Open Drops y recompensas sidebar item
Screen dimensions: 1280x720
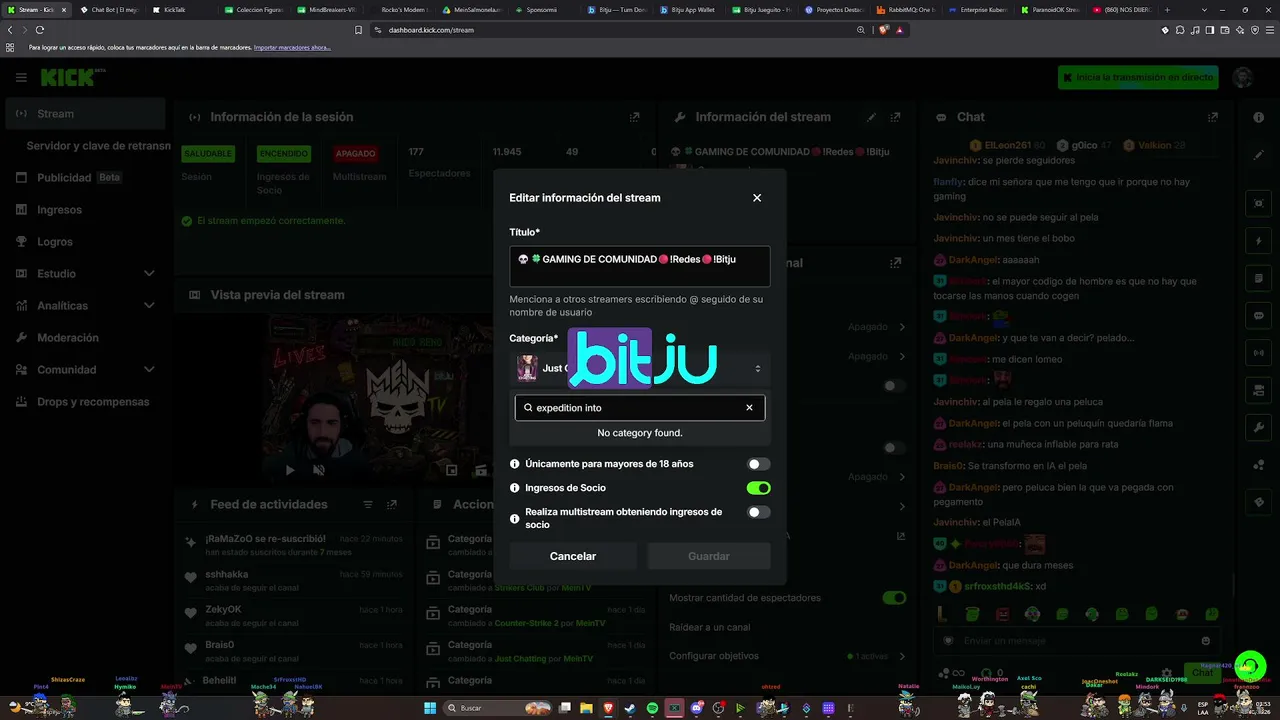pos(85,402)
